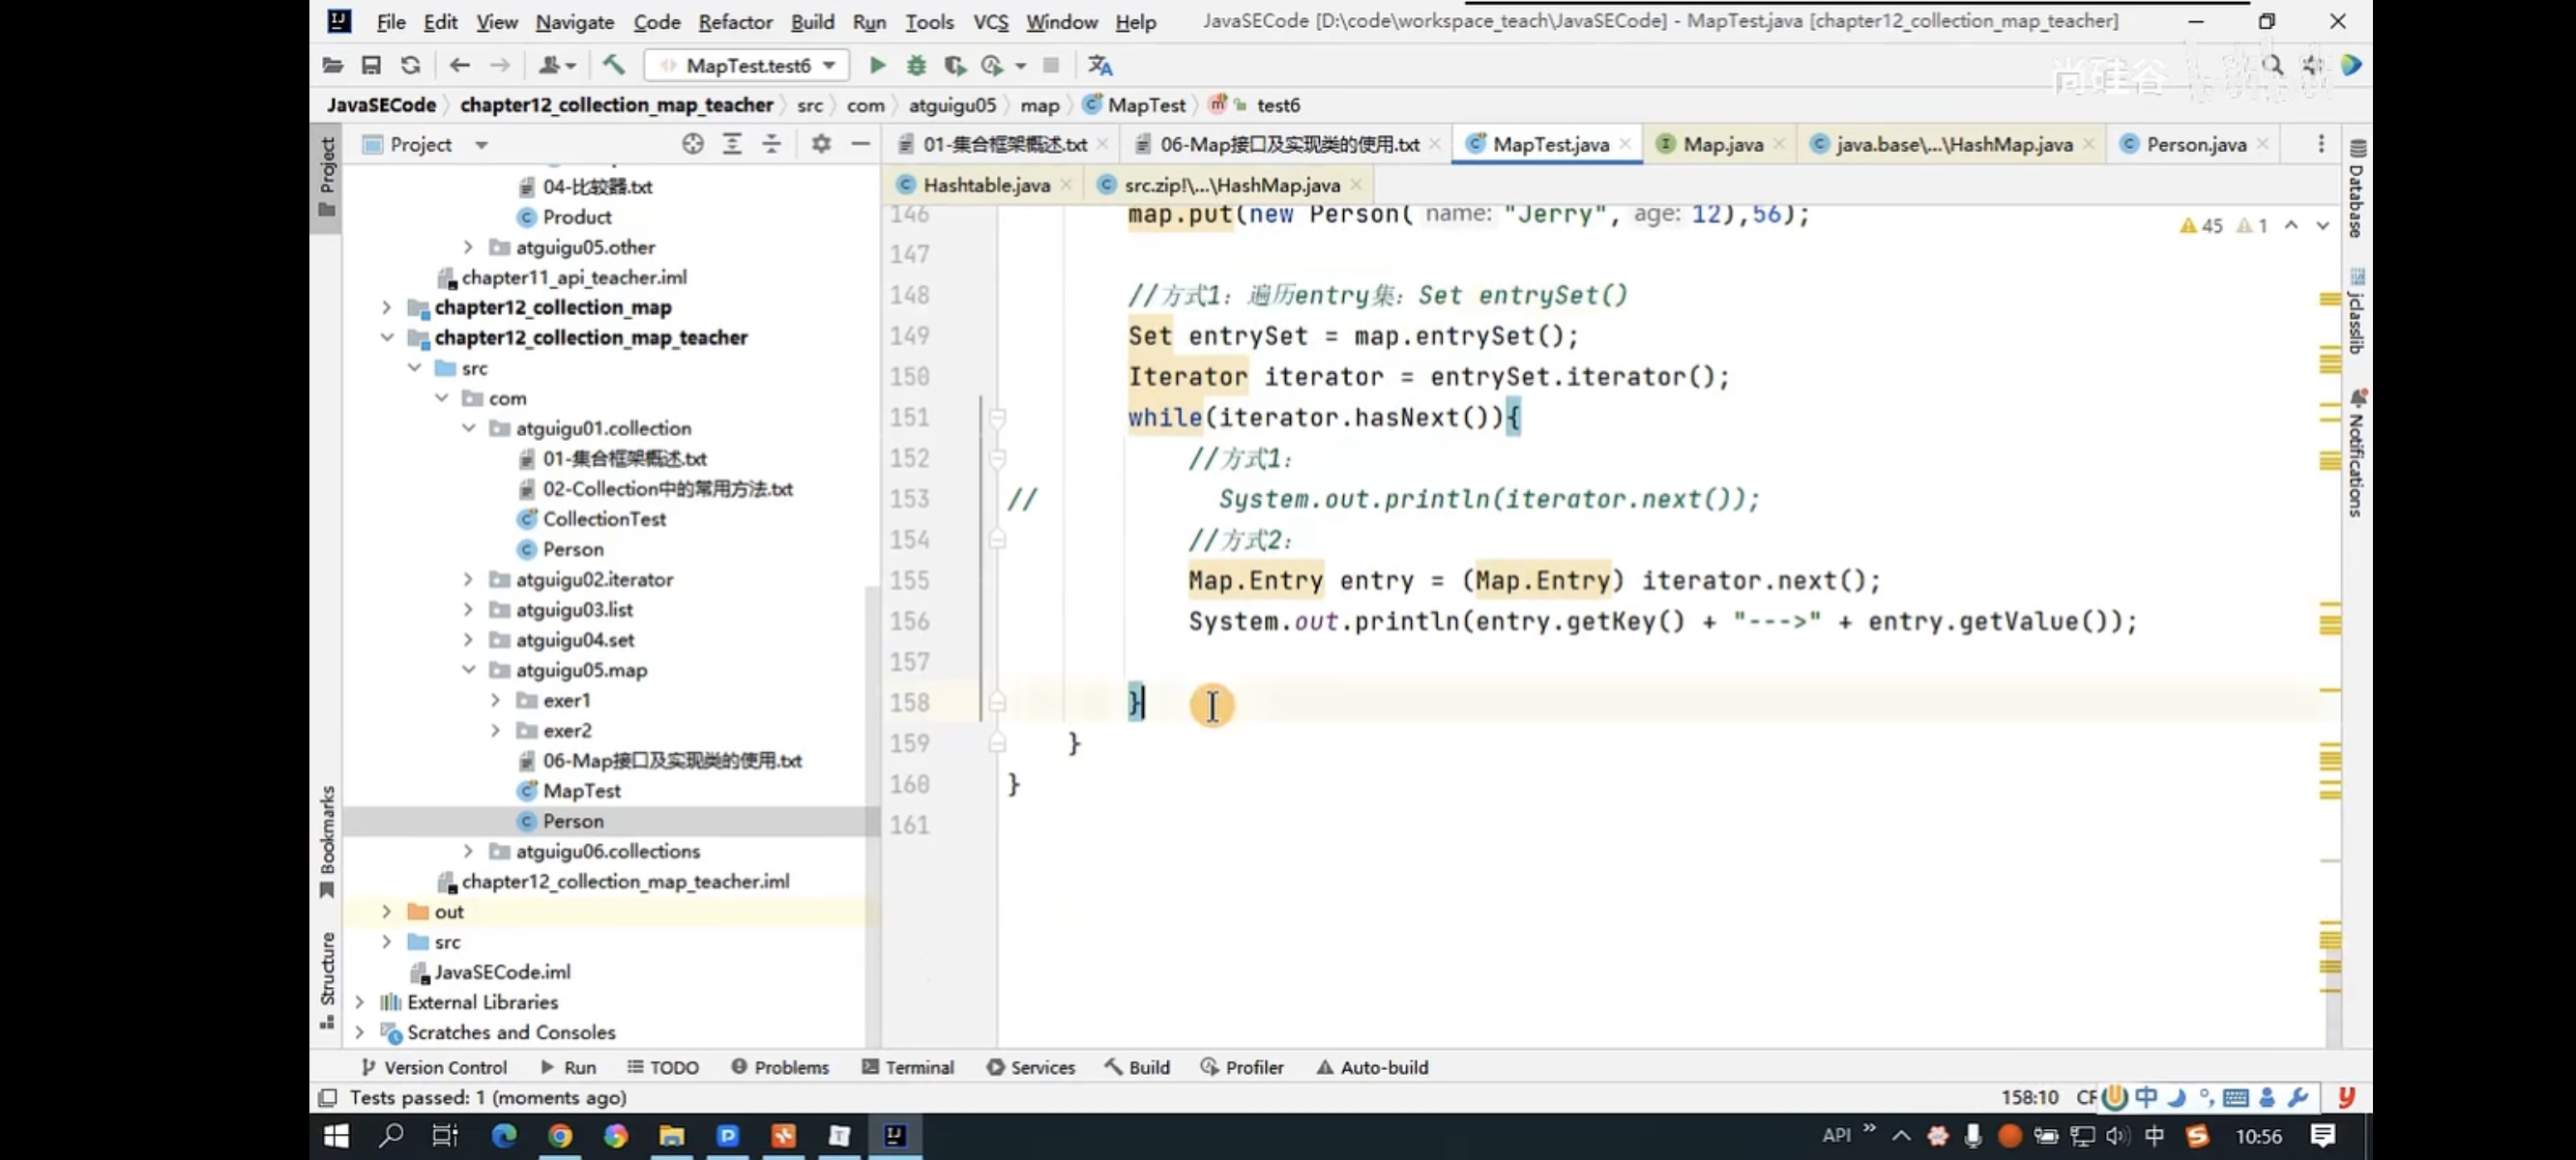The width and height of the screenshot is (2576, 1160).
Task: Open Project panel settings gear
Action: pos(821,144)
